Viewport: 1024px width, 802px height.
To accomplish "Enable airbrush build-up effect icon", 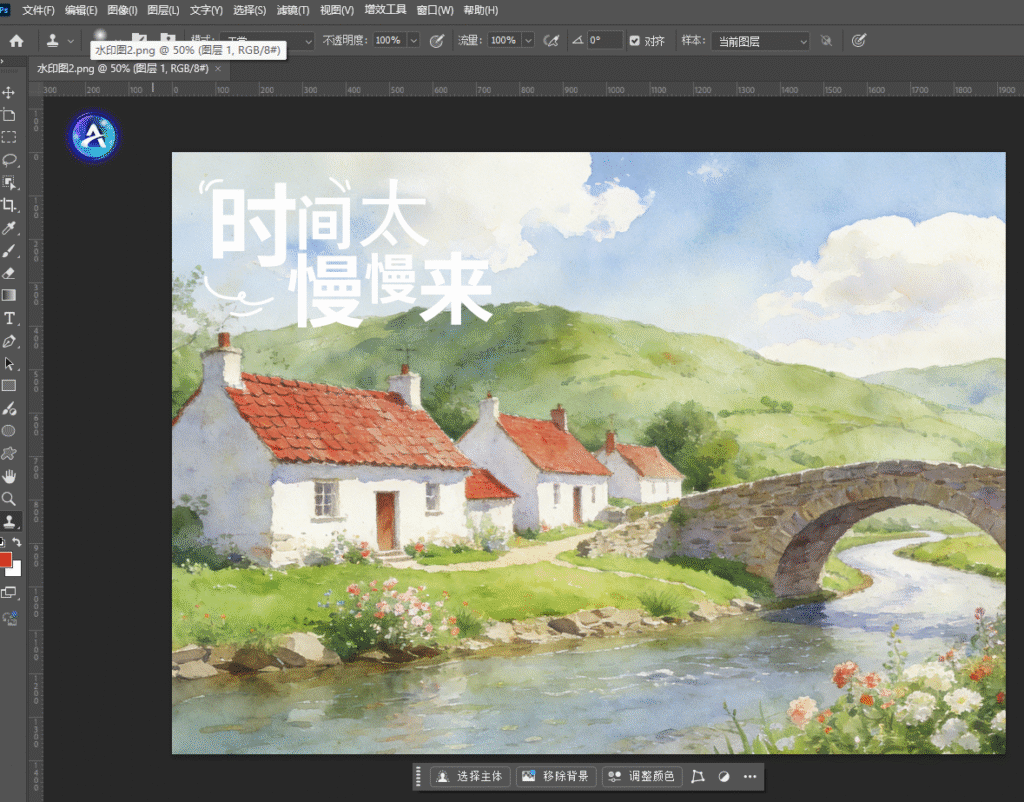I will (551, 41).
